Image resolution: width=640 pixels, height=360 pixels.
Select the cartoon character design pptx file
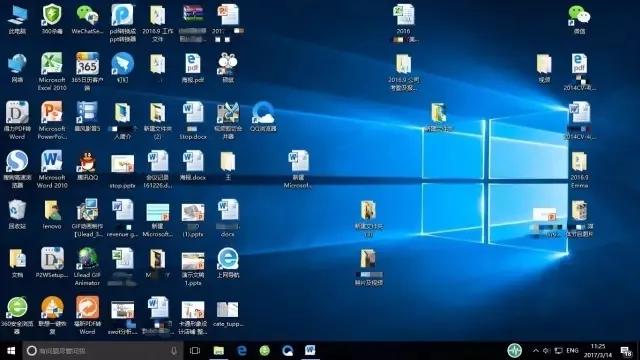tap(193, 318)
